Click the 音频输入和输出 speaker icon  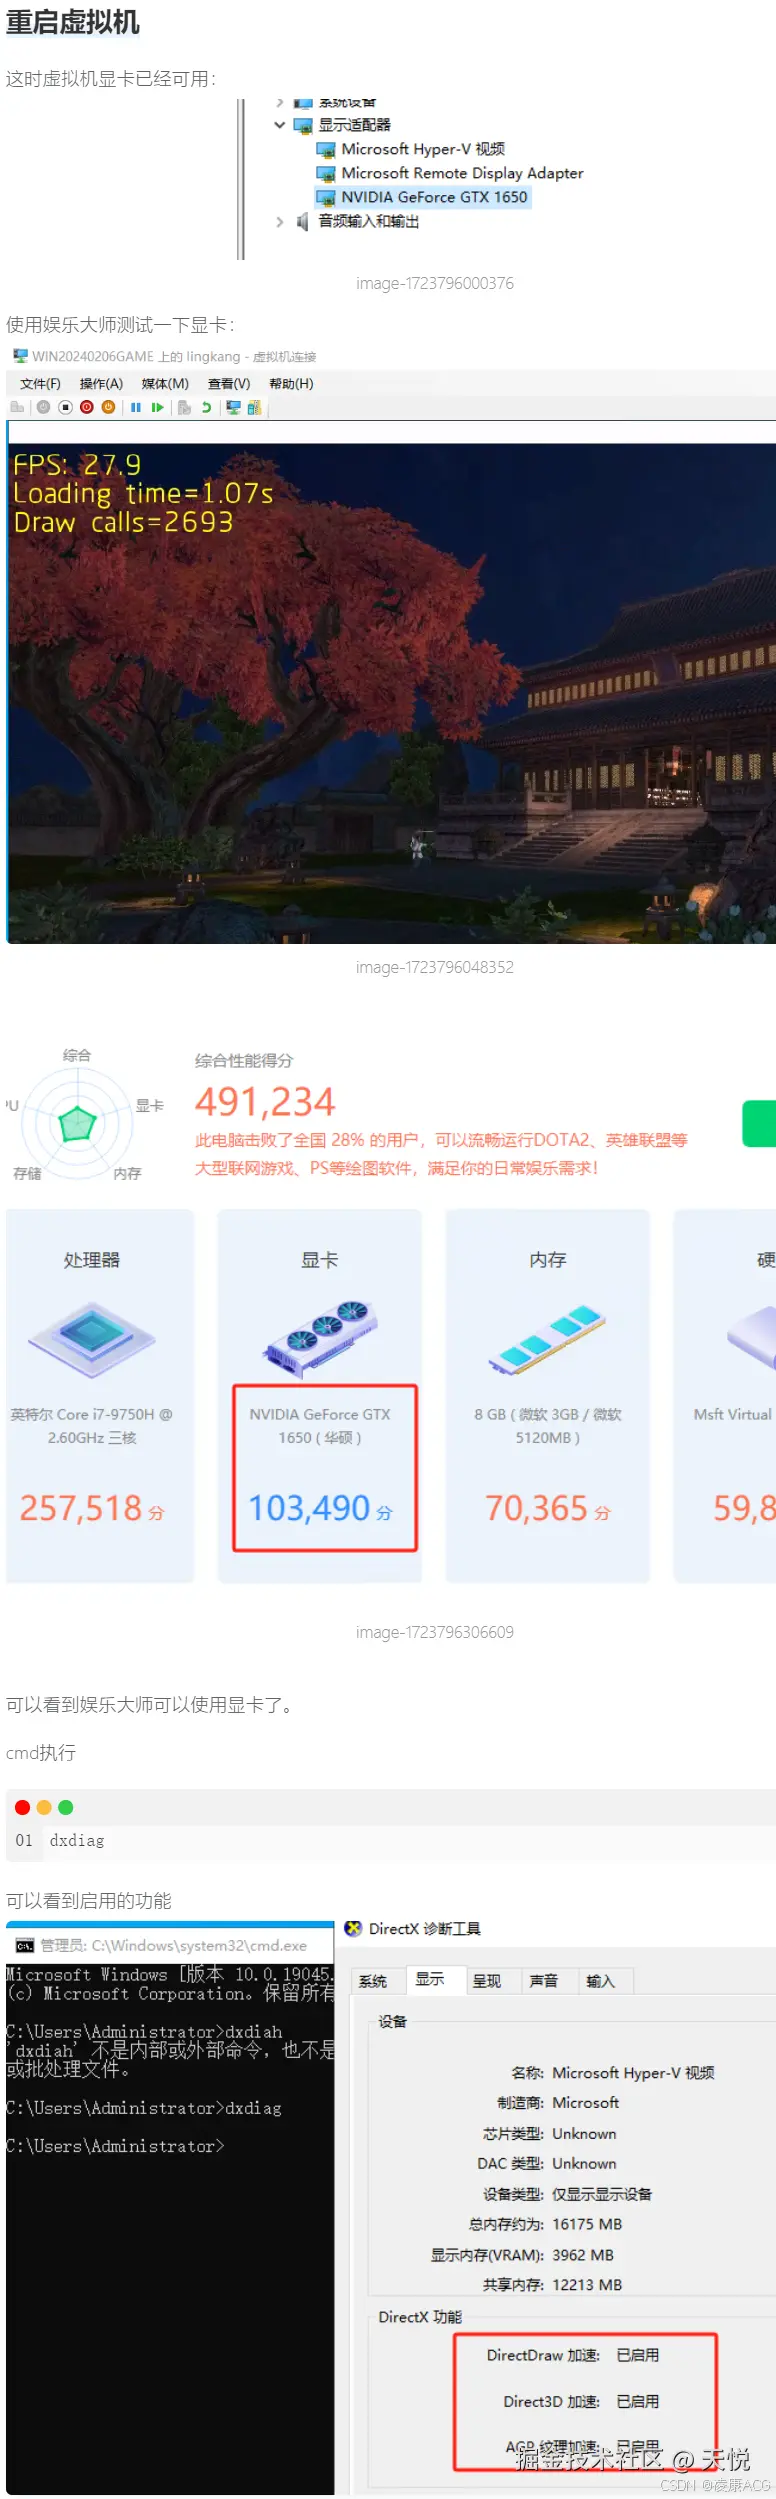pyautogui.click(x=302, y=221)
